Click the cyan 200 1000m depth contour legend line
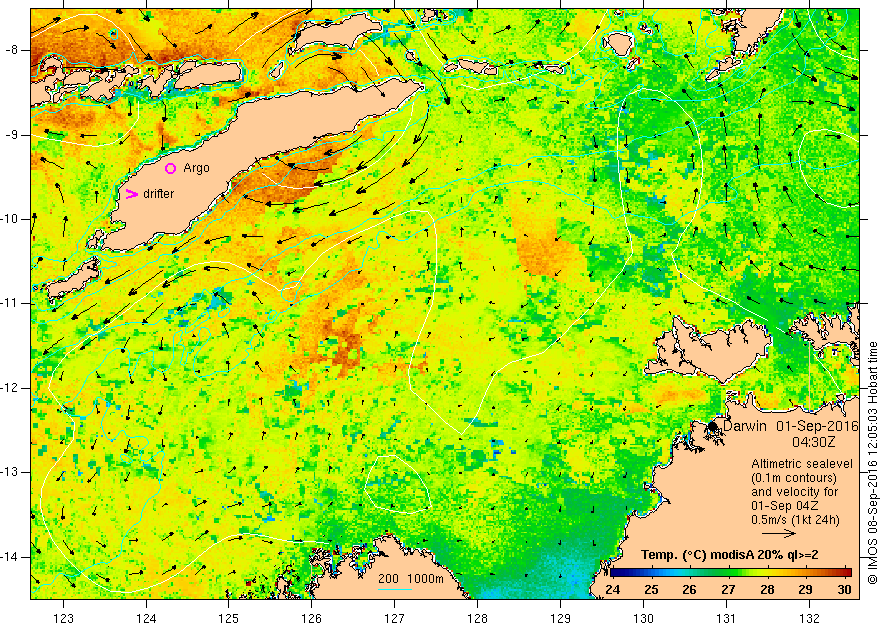Screen dimensions: 880x630 coord(395,589)
